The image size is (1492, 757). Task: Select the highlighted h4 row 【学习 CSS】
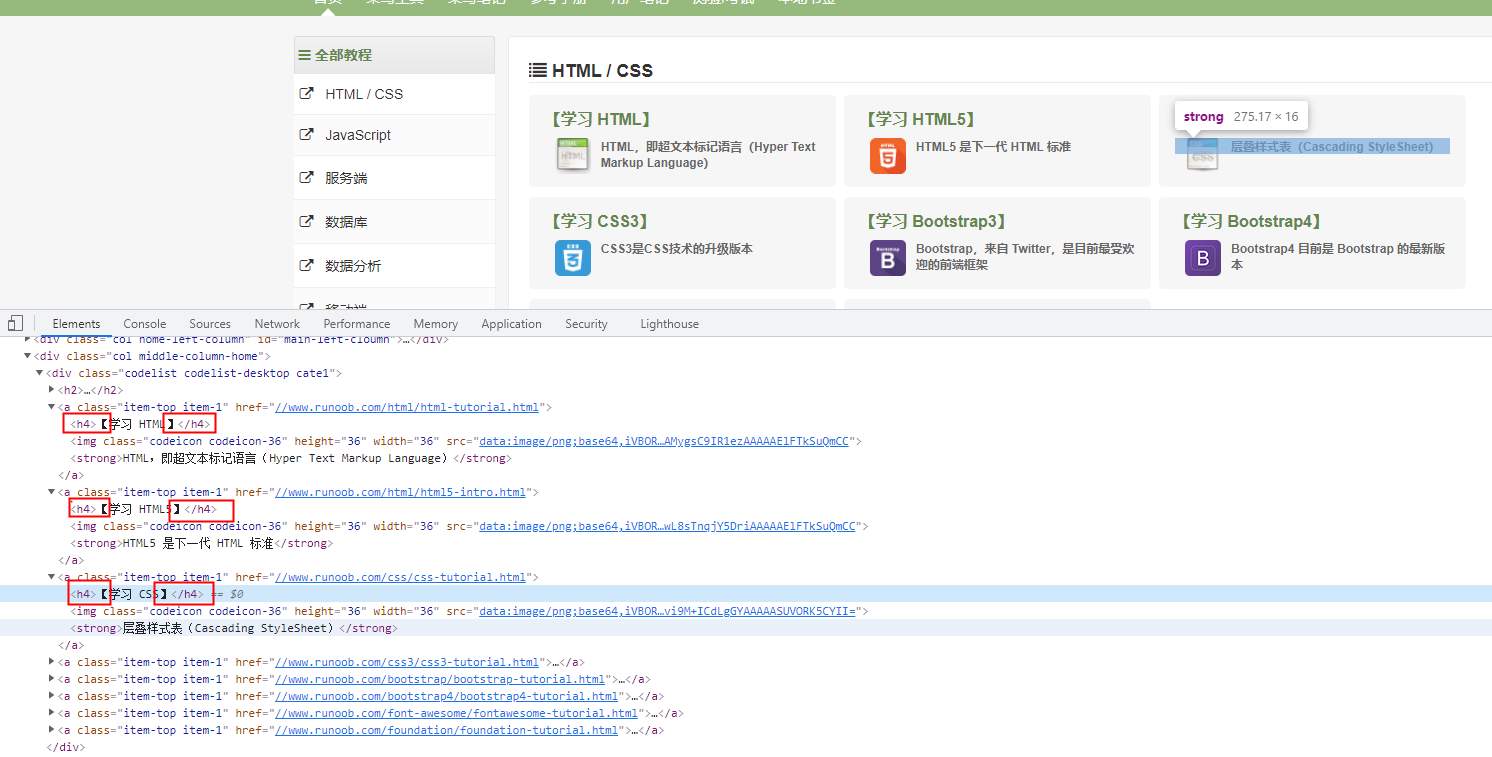tap(745, 594)
